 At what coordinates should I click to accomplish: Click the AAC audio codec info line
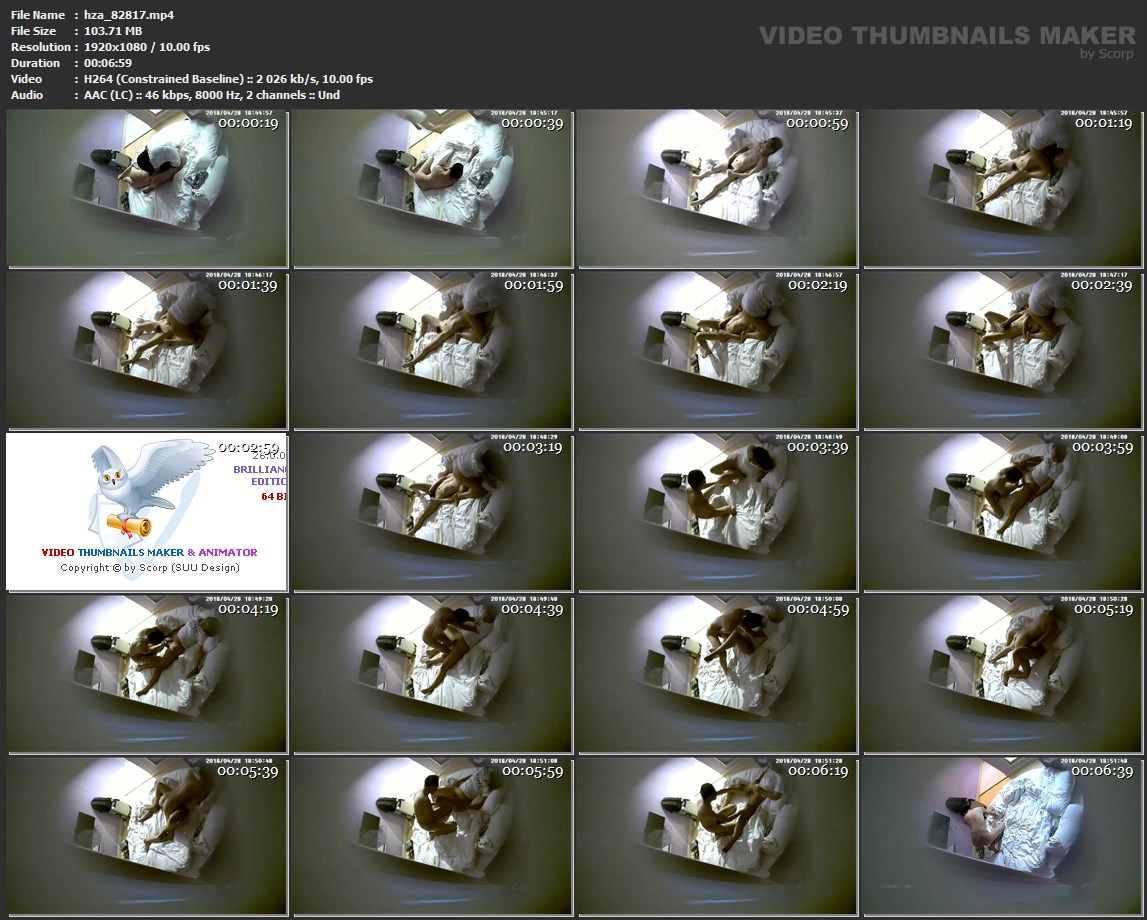click(212, 95)
